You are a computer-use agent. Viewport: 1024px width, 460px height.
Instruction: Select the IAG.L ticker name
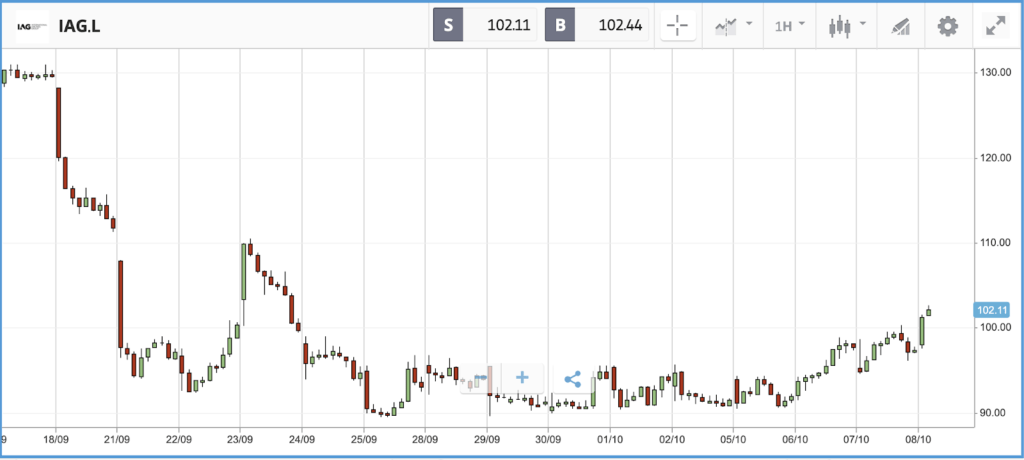click(x=79, y=27)
